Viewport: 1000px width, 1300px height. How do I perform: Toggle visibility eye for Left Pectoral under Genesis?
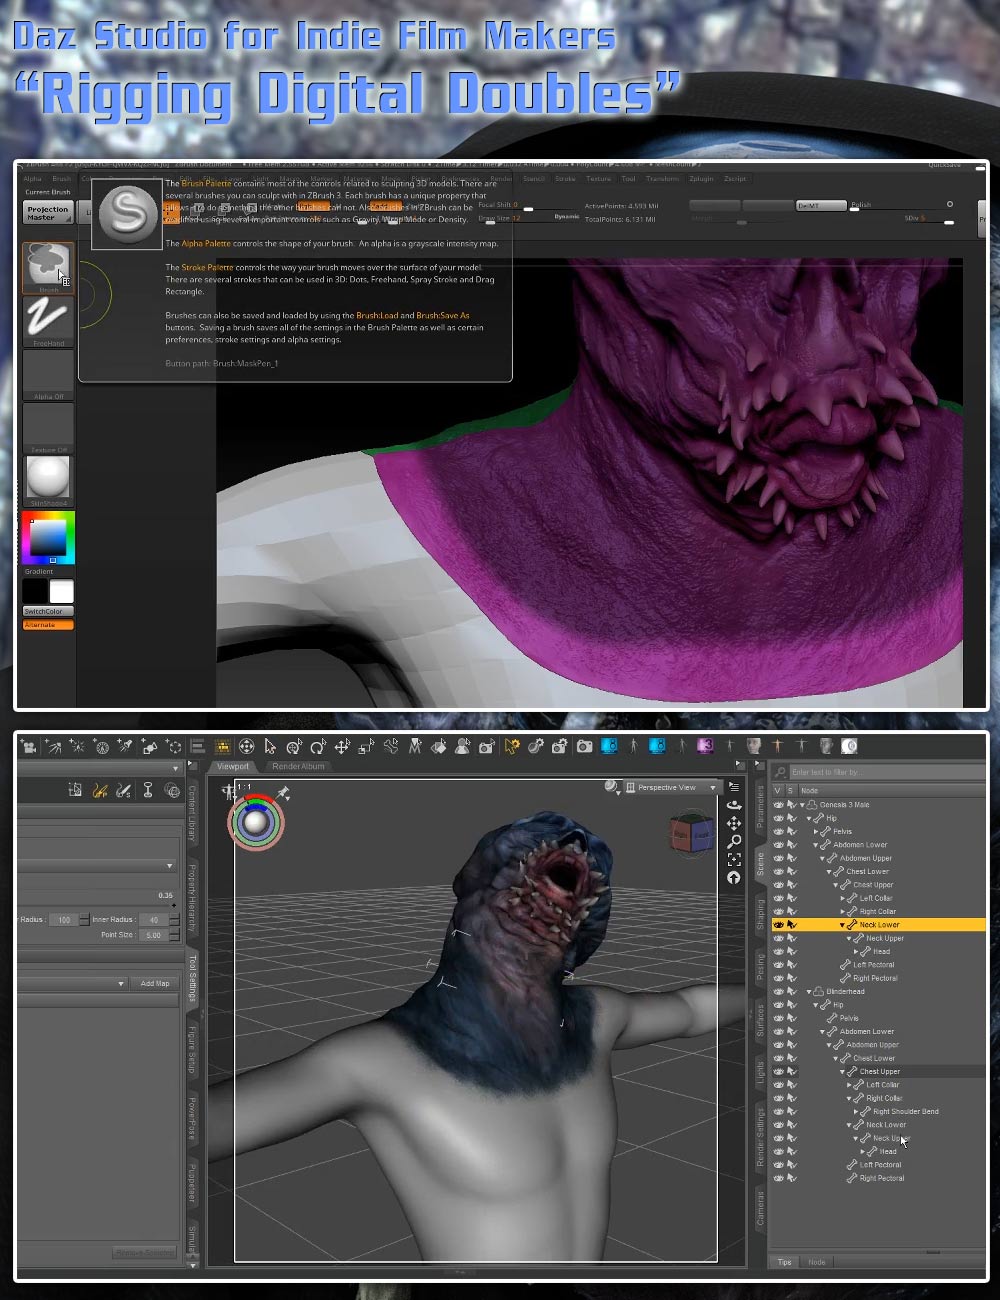(778, 965)
